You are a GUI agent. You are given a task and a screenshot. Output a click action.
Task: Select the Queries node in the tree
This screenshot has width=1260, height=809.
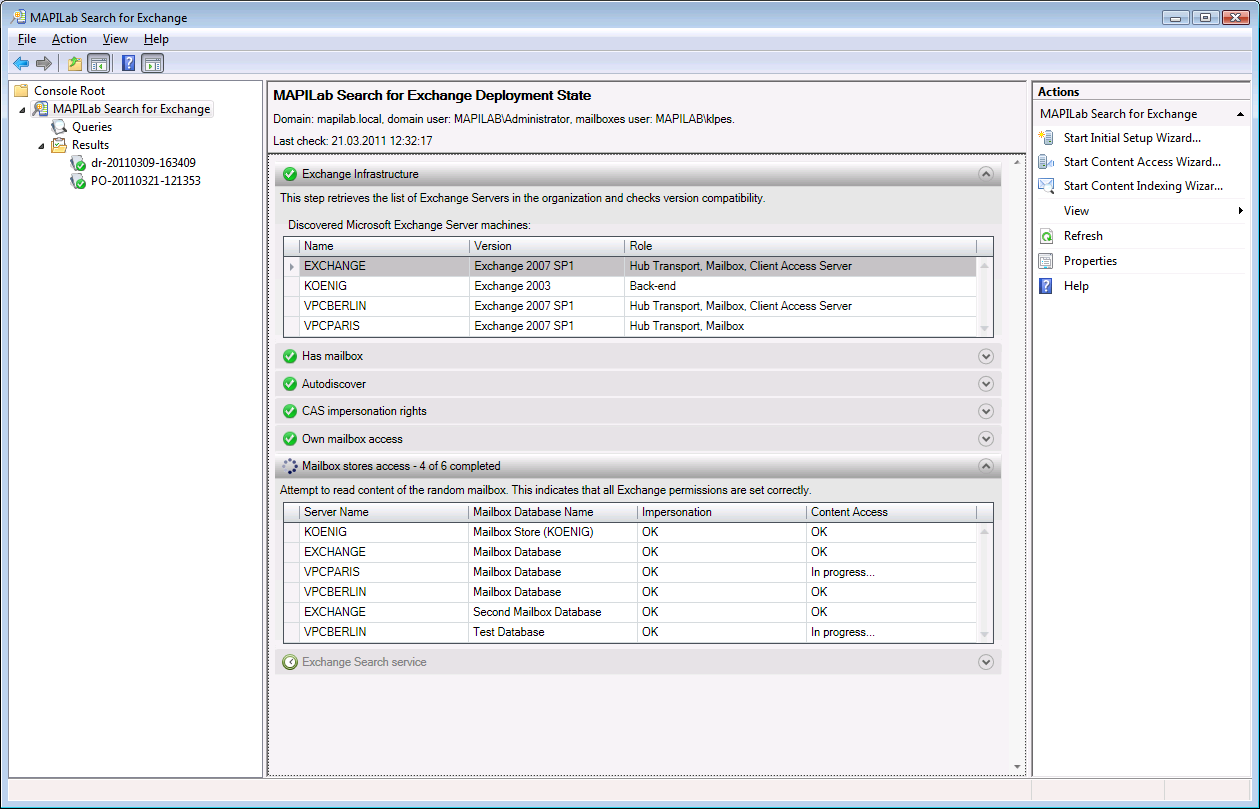click(91, 127)
